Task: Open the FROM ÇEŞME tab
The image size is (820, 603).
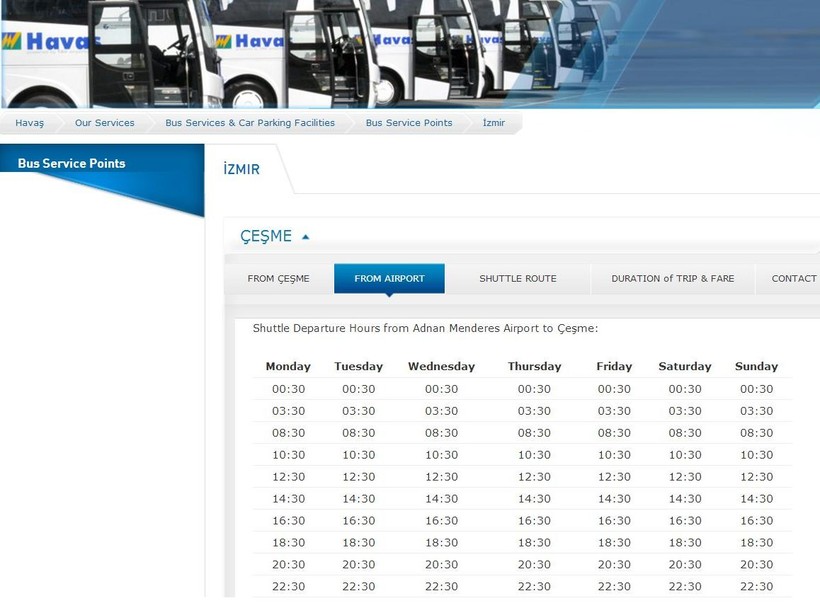Action: tap(278, 279)
